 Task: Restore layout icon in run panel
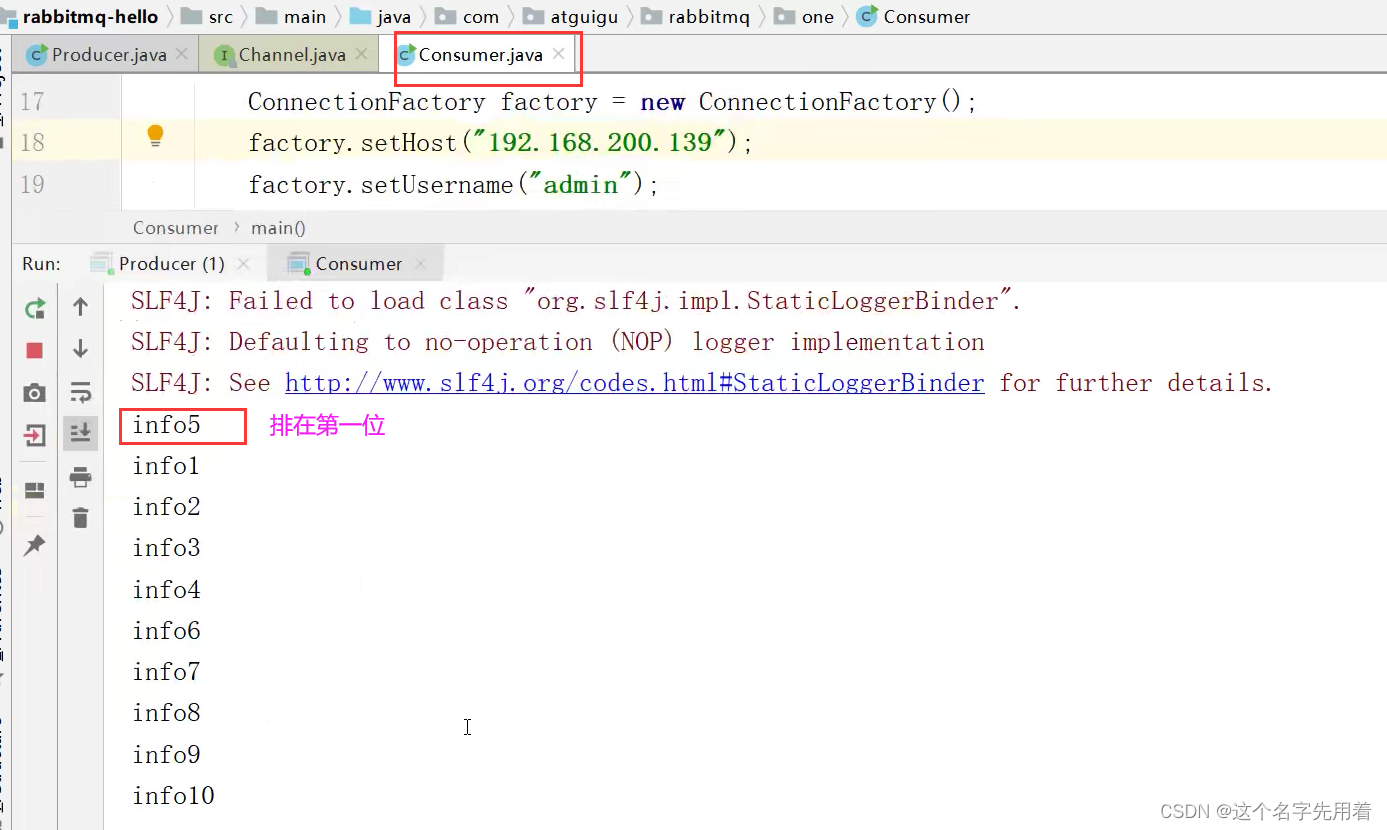point(35,490)
